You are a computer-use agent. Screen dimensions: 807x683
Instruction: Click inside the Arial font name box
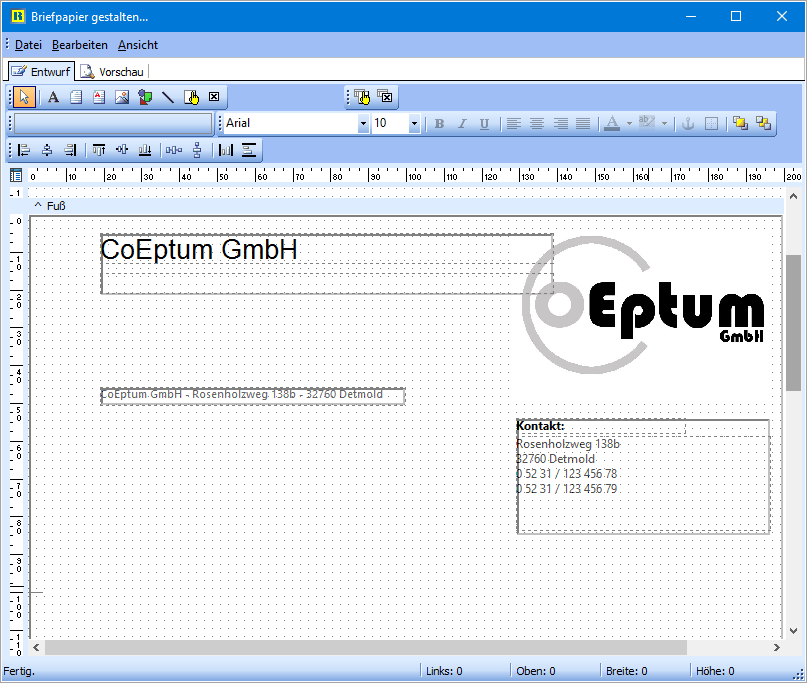click(x=291, y=124)
